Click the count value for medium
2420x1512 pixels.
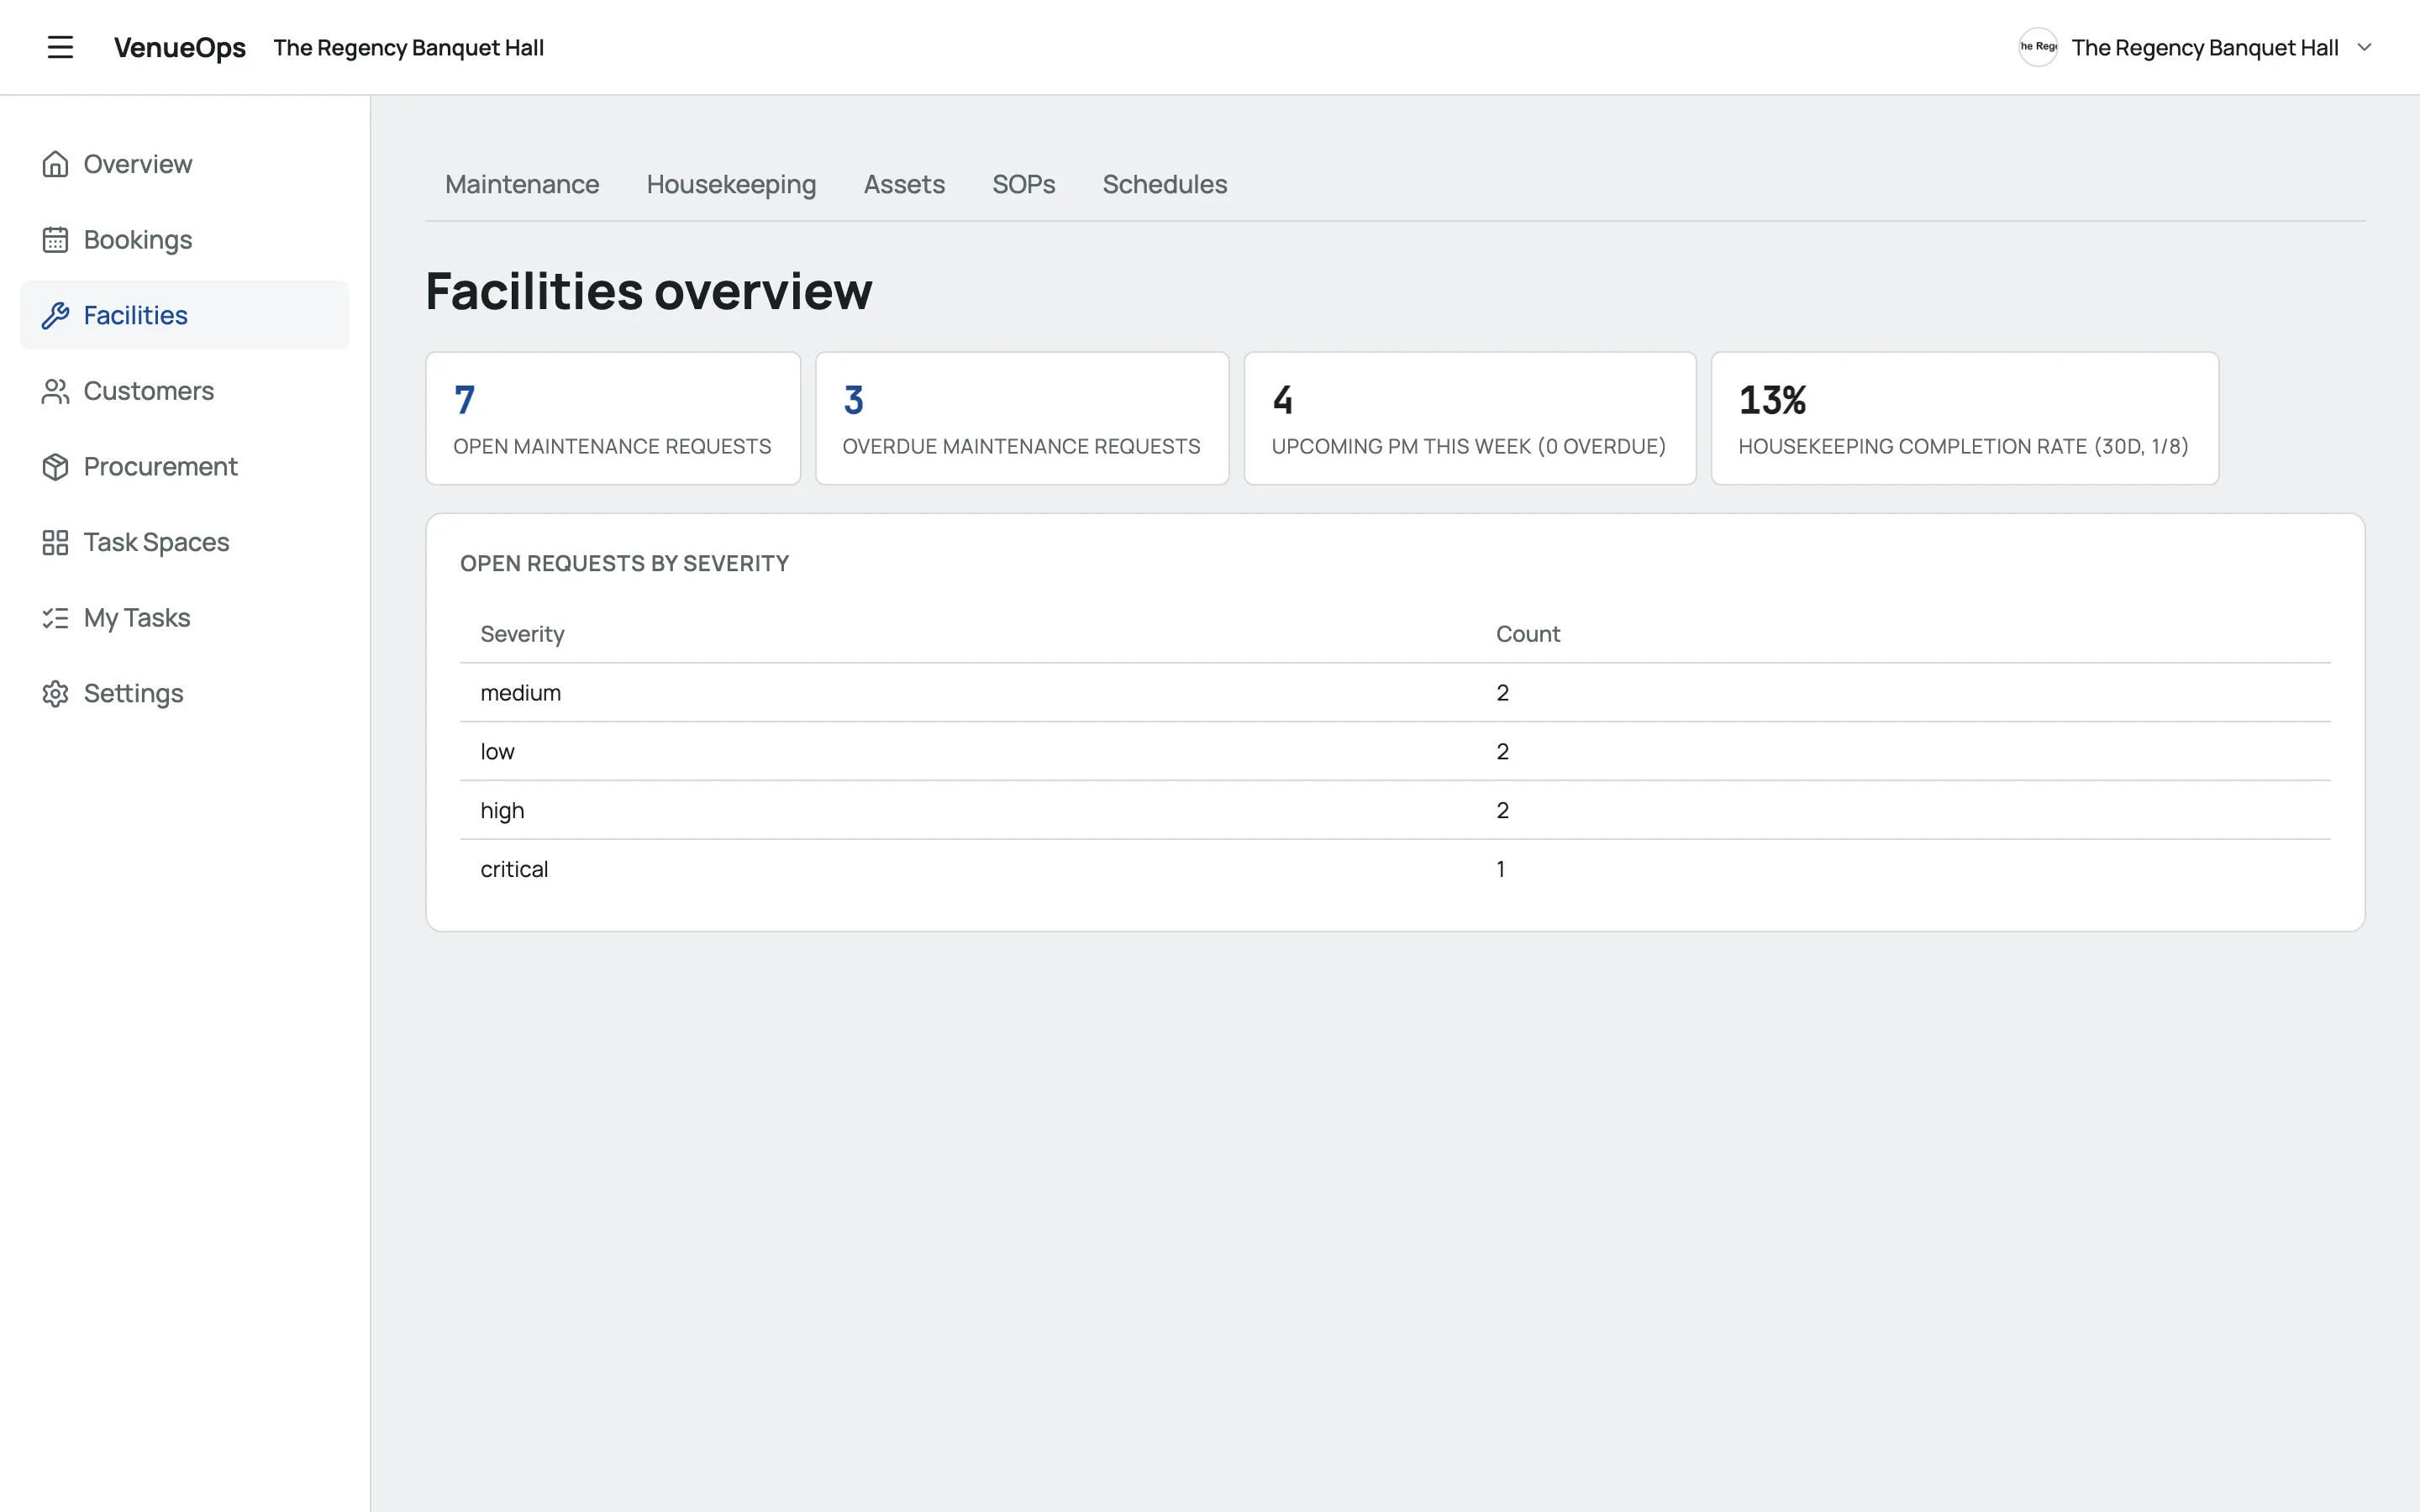[x=1502, y=693]
